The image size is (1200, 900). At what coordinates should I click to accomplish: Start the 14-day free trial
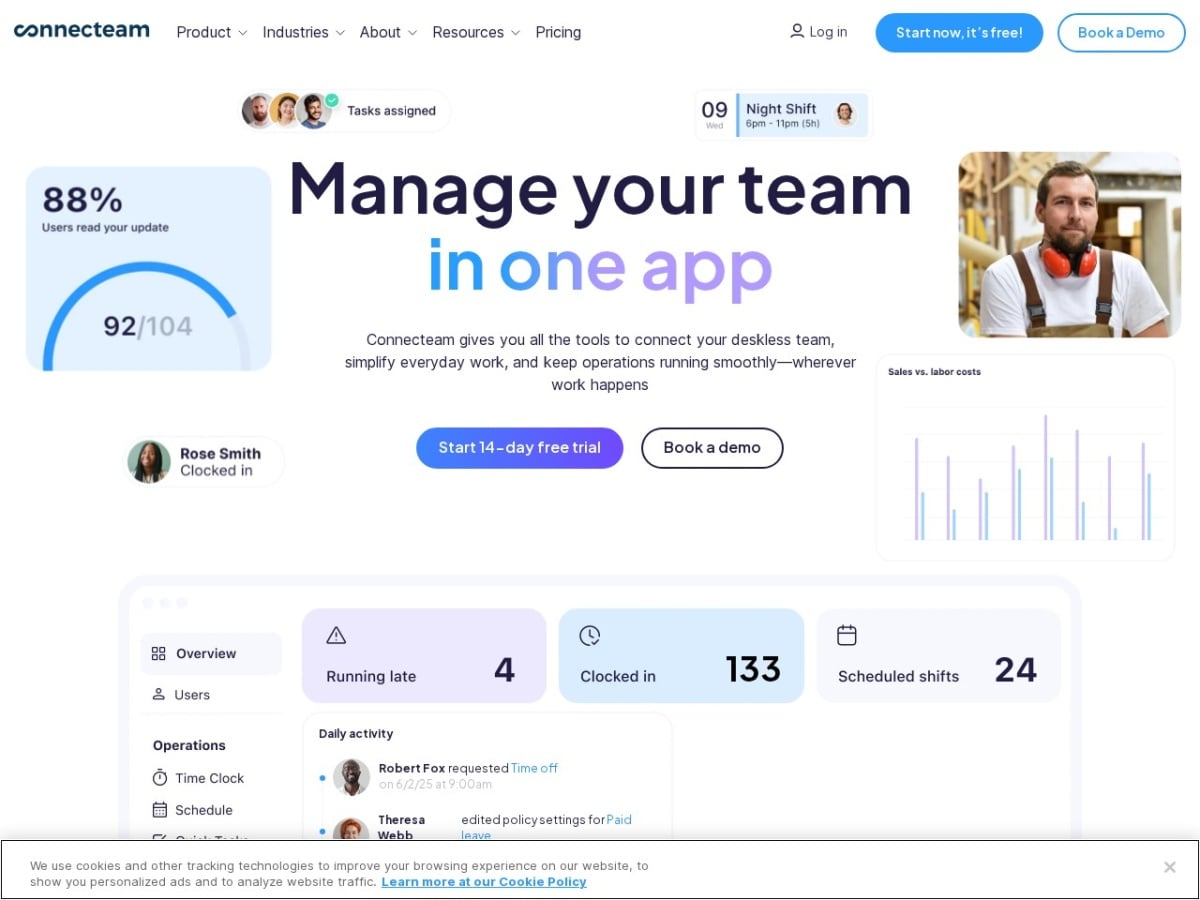(519, 447)
